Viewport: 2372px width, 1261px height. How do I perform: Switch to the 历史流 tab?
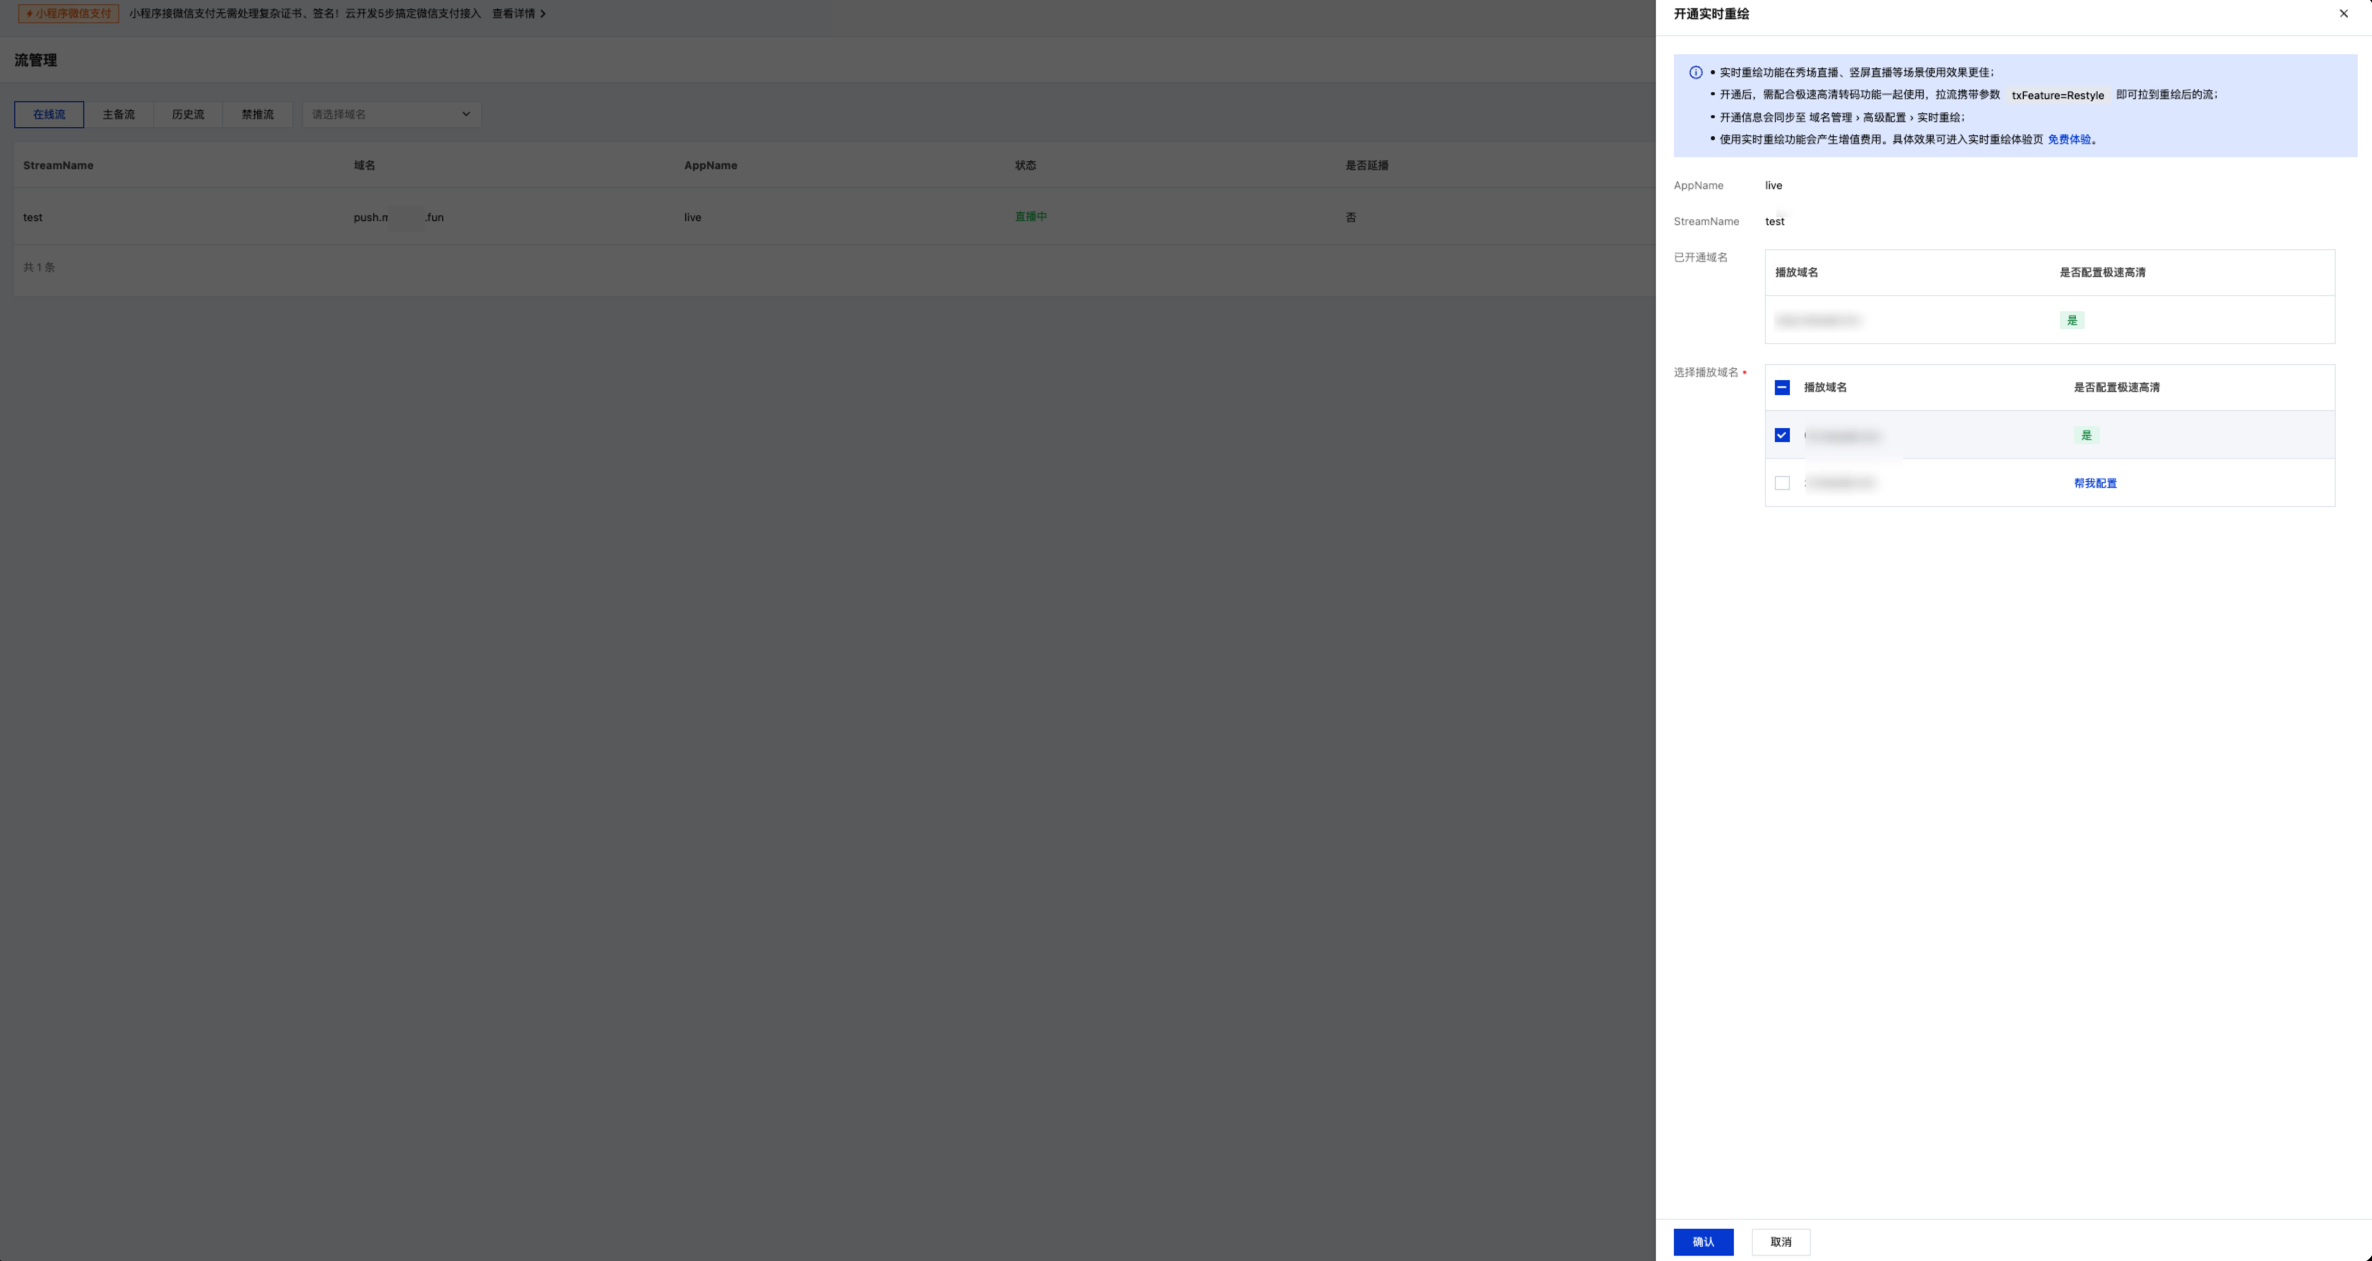(x=188, y=115)
